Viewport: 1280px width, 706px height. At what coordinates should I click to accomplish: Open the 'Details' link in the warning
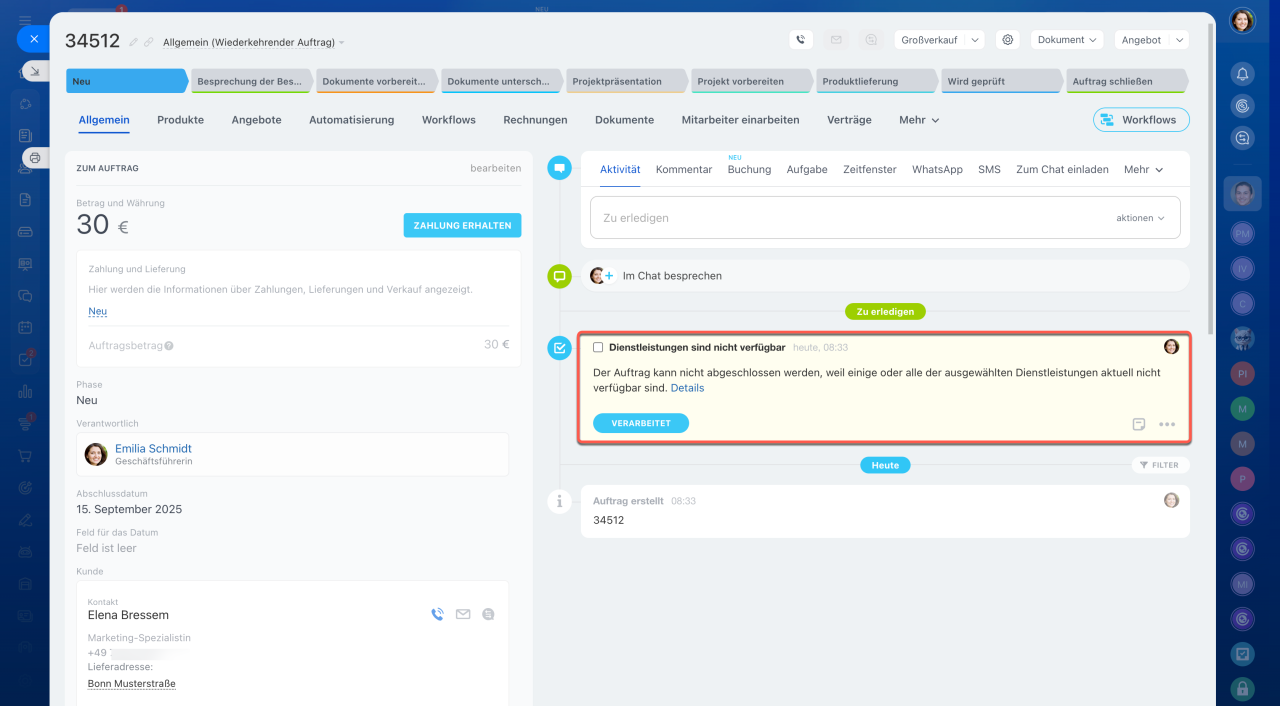687,388
